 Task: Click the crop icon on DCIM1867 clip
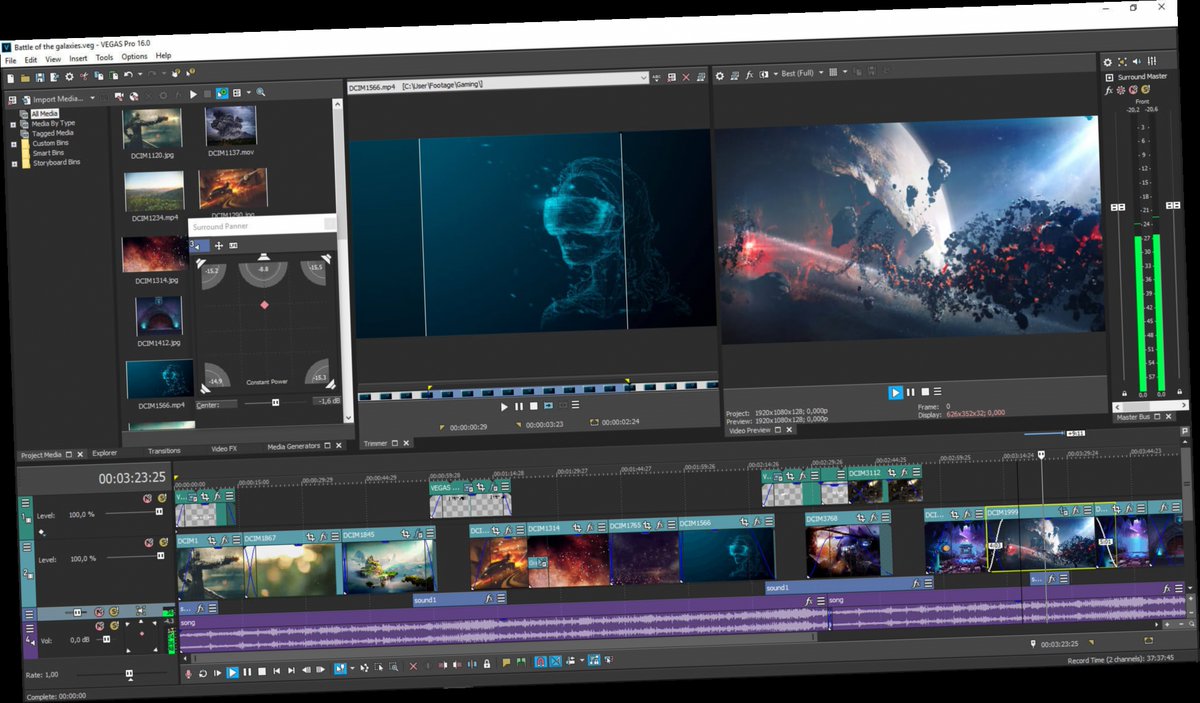pos(311,537)
